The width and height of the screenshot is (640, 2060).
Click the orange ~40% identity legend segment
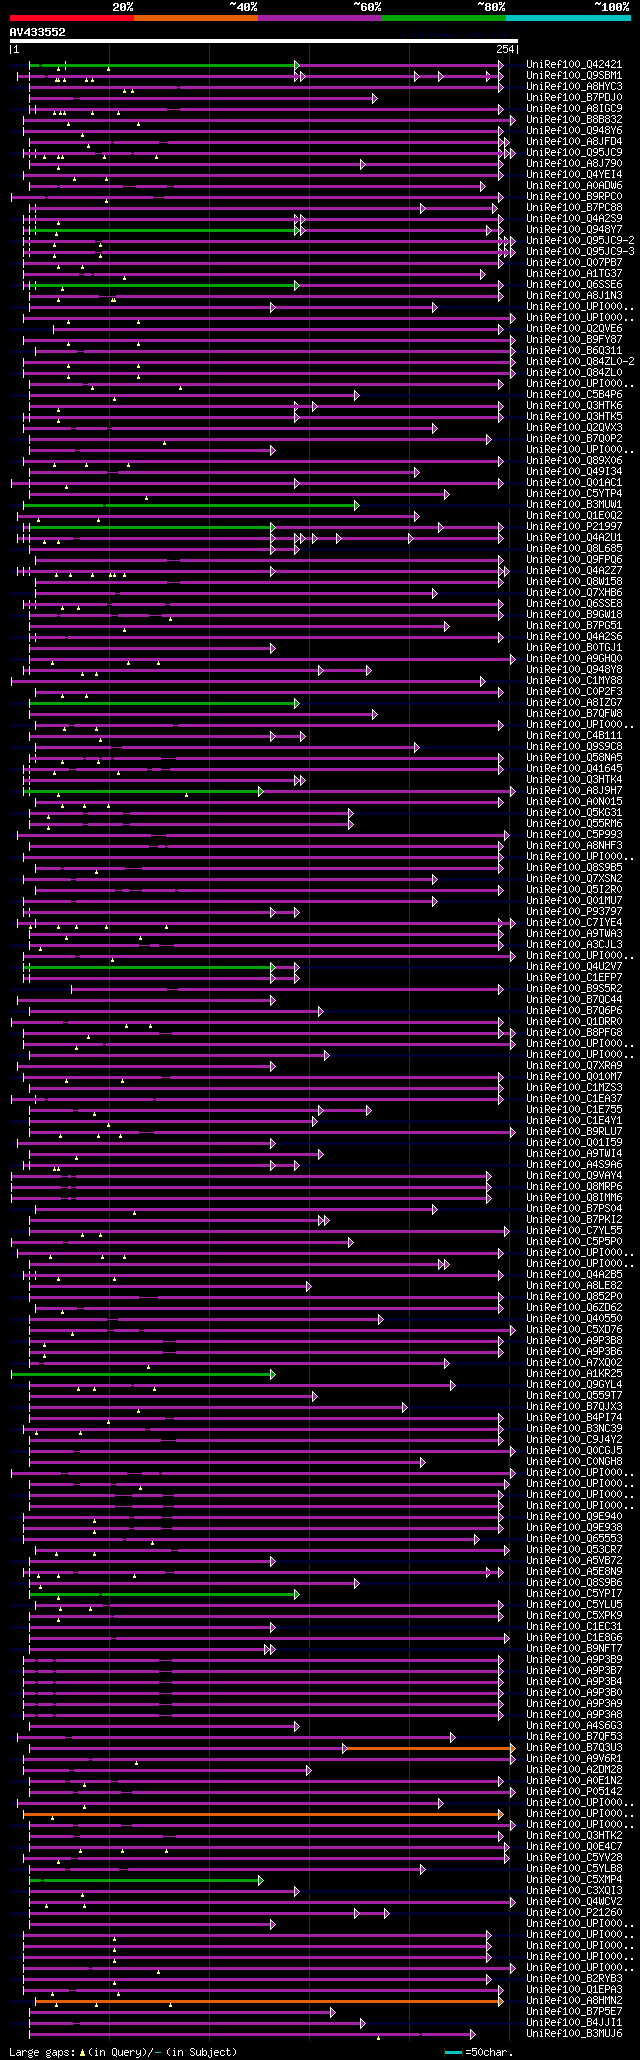click(195, 18)
